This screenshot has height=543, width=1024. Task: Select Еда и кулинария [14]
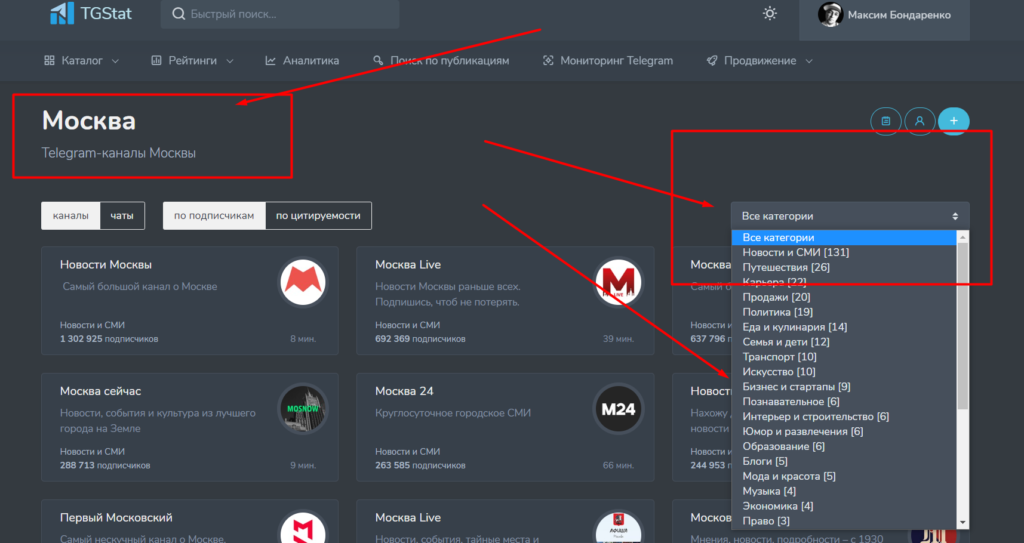[x=844, y=327]
